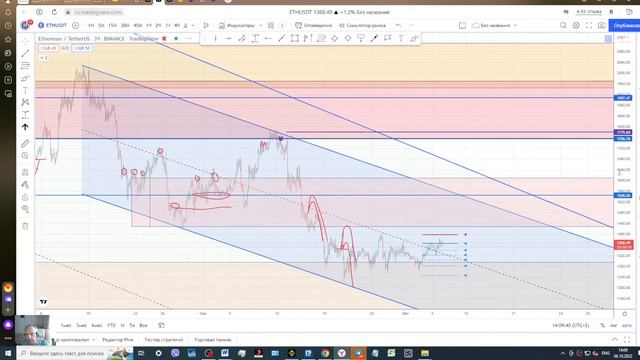Select the text tool in left sidebar
640x360 pixels.
[x=25, y=90]
